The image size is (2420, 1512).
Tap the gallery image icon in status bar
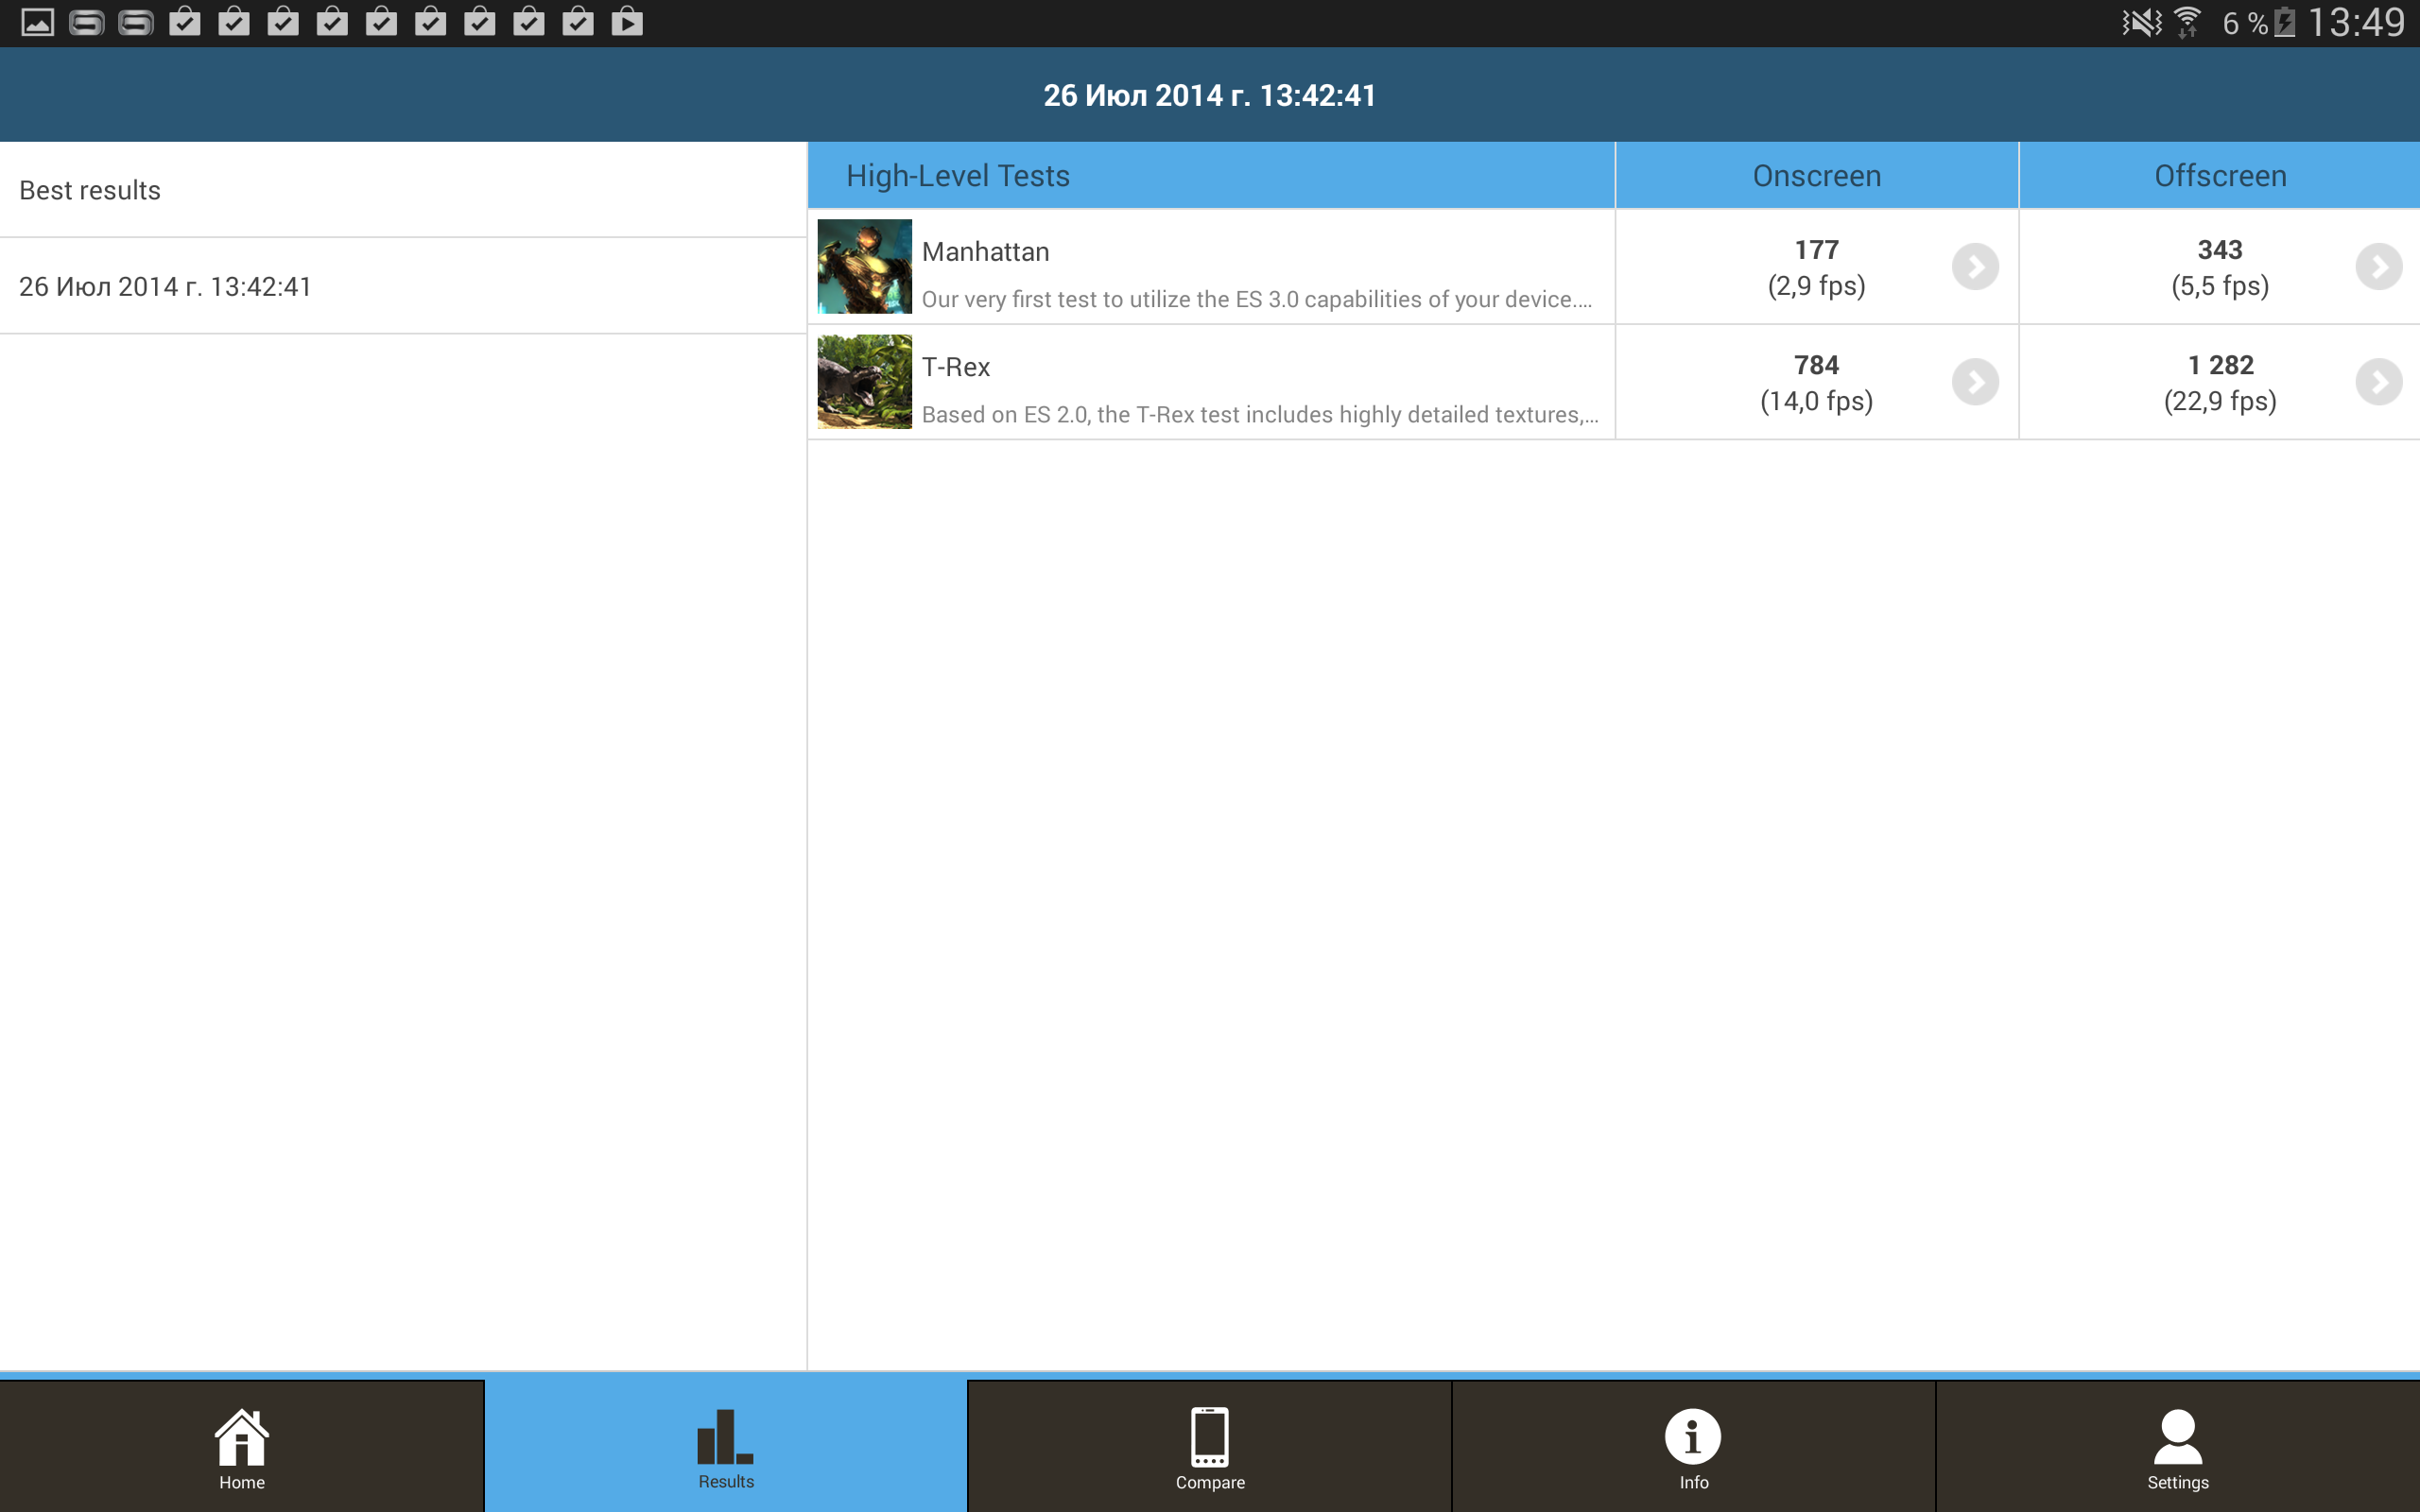tap(37, 22)
